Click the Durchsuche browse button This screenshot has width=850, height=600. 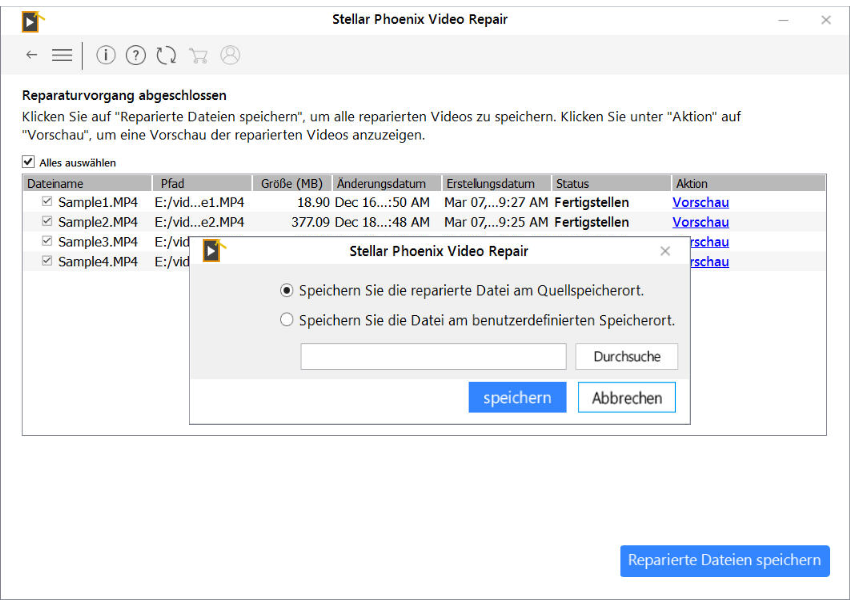pyautogui.click(x=626, y=357)
